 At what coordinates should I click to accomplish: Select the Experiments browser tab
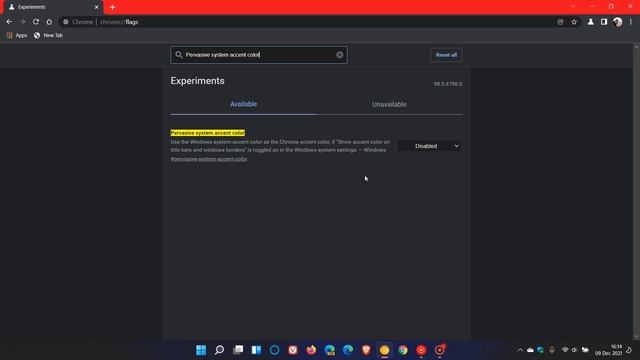click(53, 7)
